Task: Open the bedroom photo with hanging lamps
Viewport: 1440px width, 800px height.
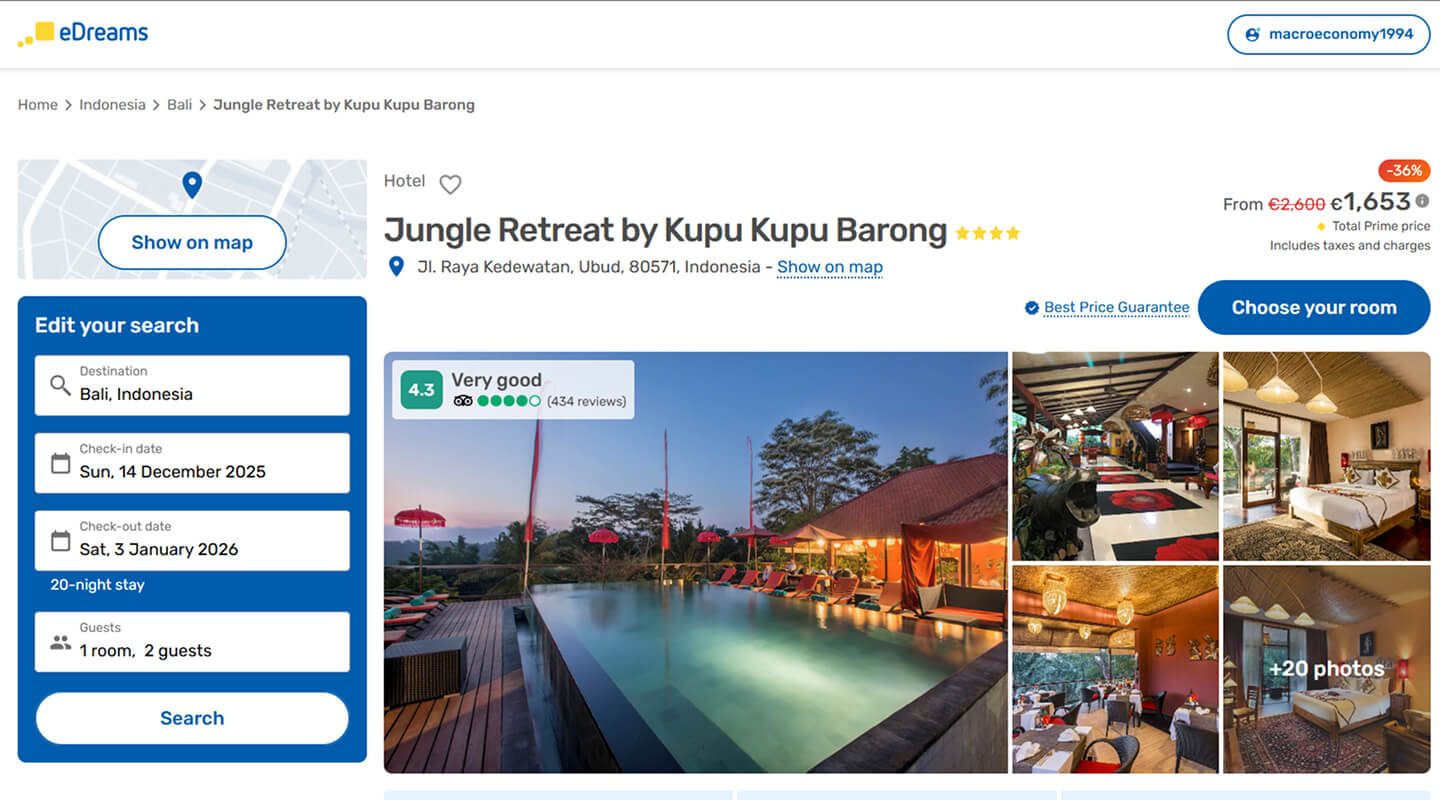Action: [x=1327, y=456]
